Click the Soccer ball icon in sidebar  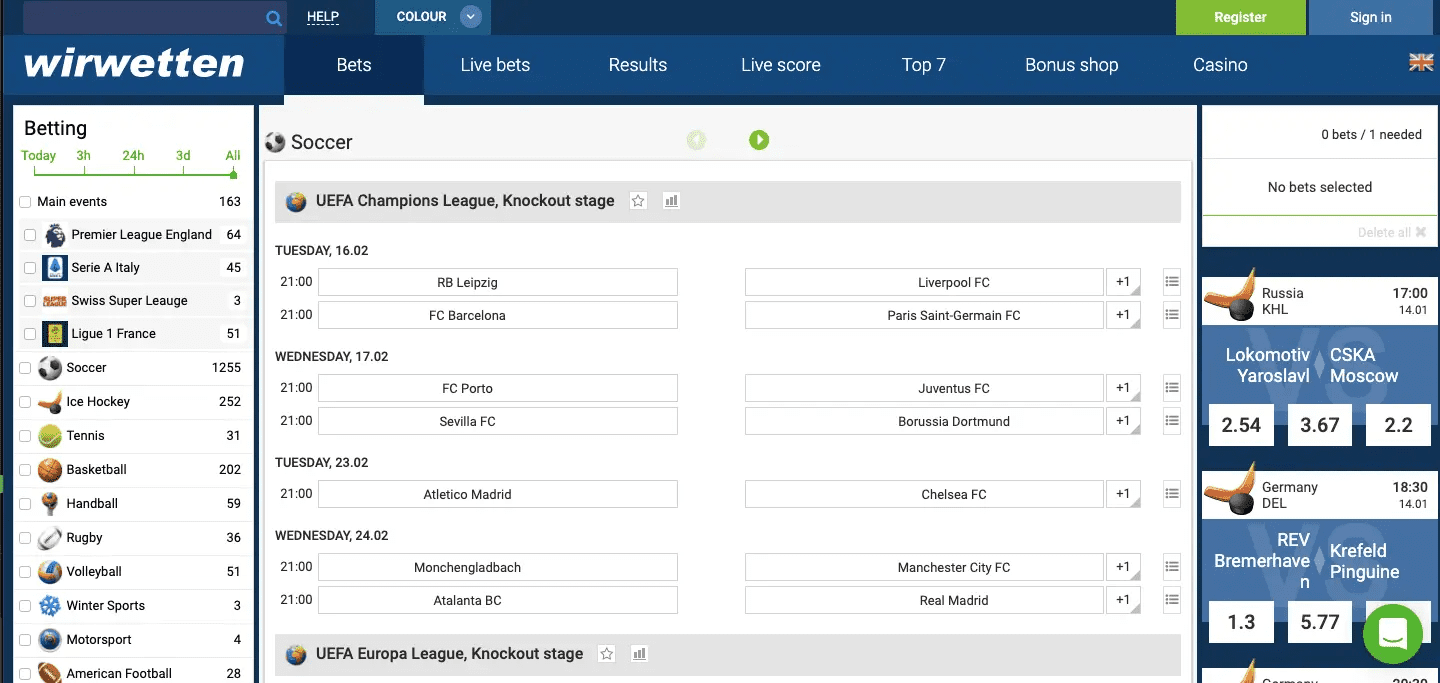coord(50,368)
